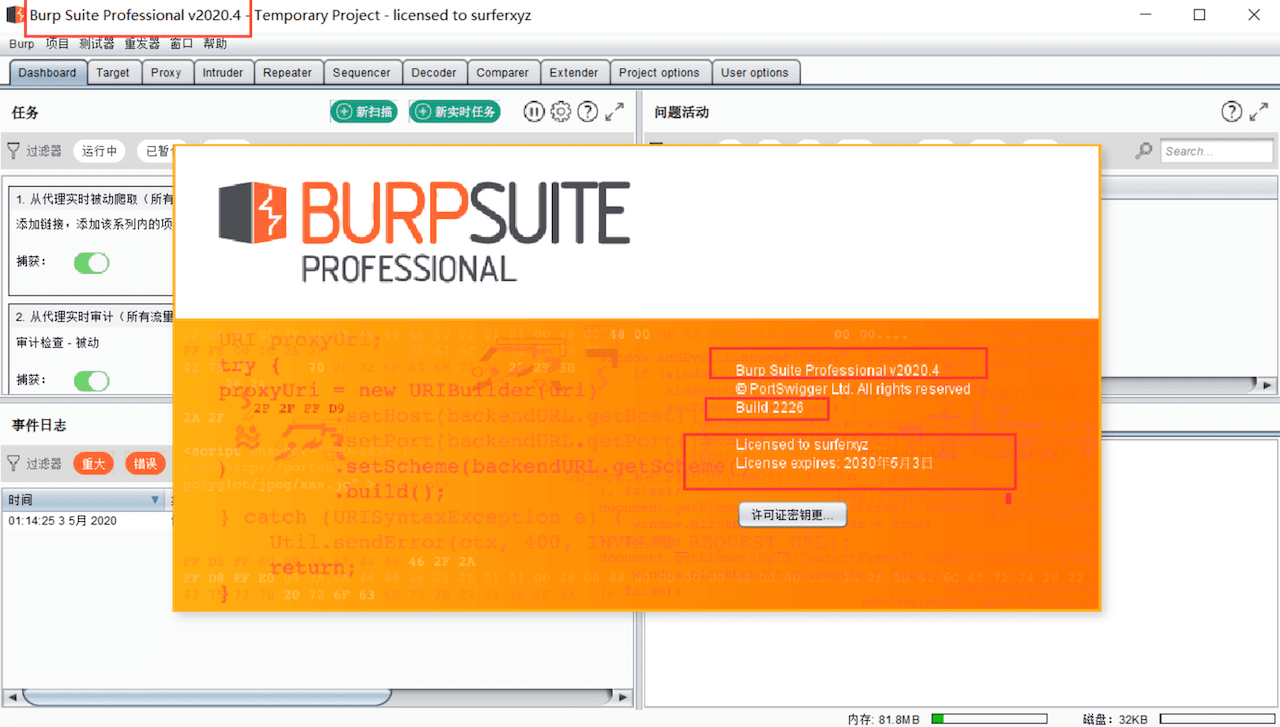Open help for the Tasks (任务) panel

click(x=588, y=112)
